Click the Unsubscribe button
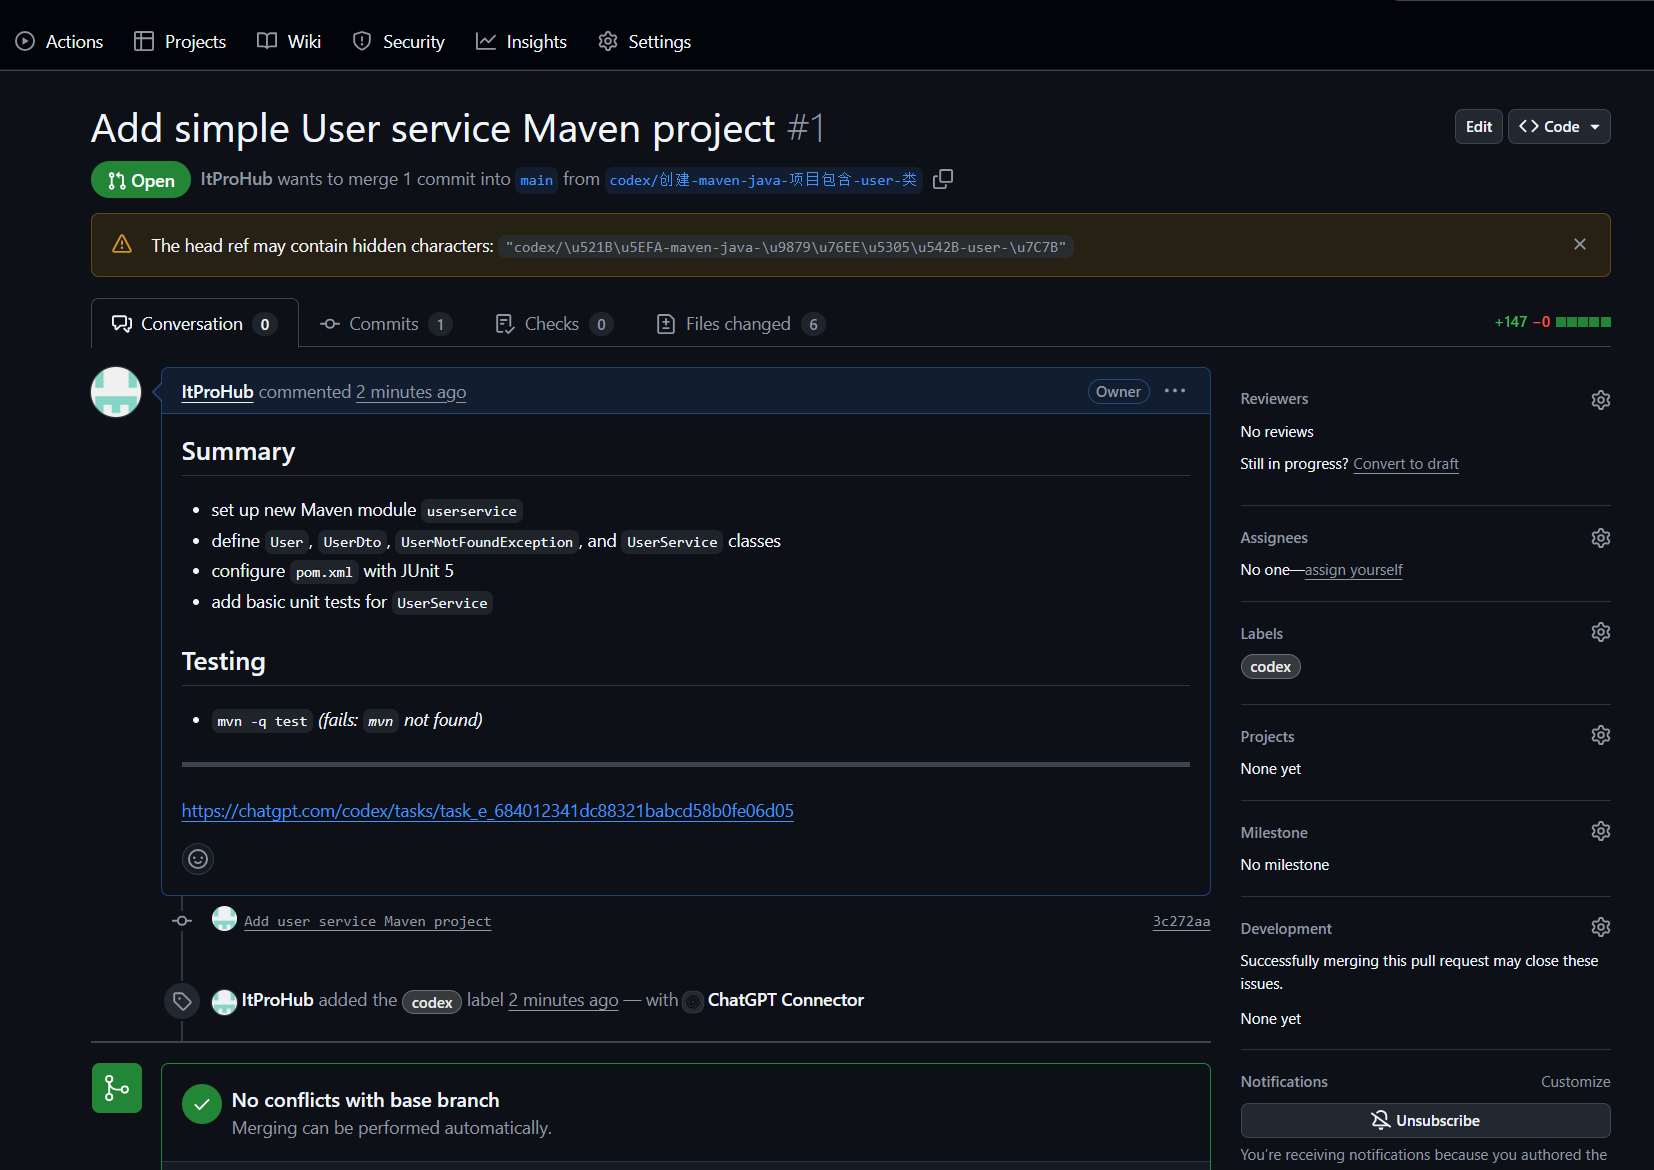This screenshot has height=1170, width=1654. 1425,1120
